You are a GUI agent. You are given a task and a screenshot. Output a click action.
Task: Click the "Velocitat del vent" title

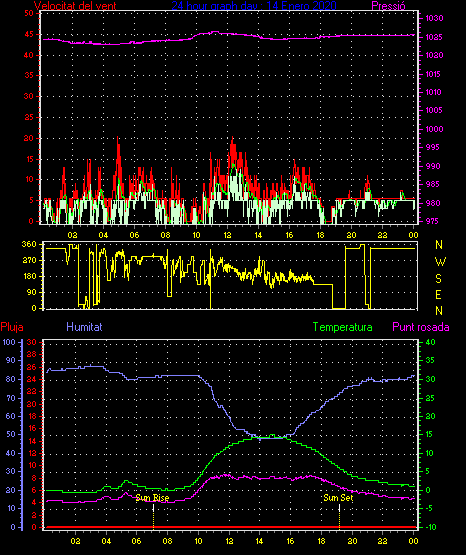pyautogui.click(x=75, y=5)
